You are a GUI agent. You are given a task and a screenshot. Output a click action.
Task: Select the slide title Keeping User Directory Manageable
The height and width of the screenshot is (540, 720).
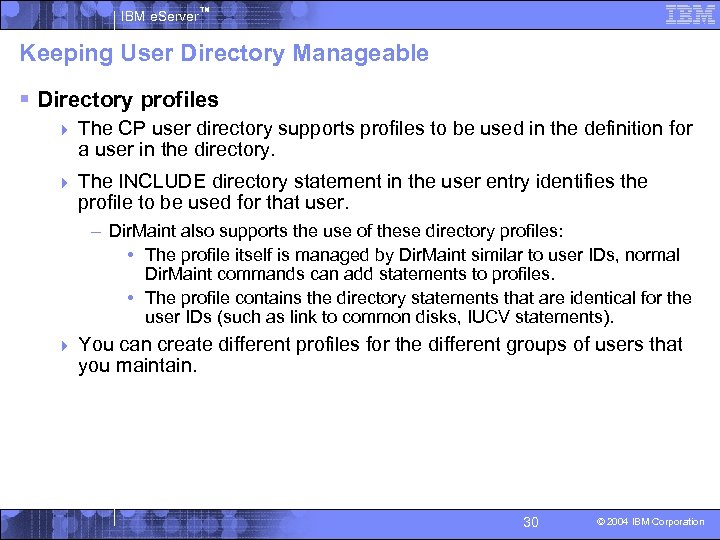[224, 53]
